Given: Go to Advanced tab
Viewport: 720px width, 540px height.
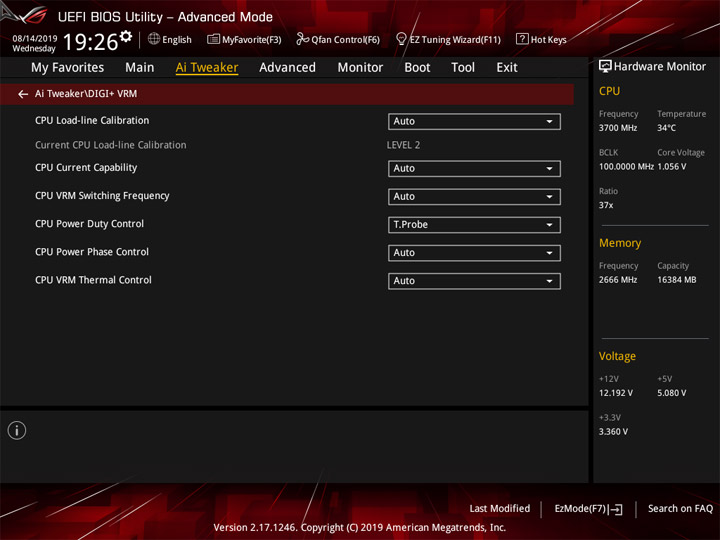Looking at the screenshot, I should tap(287, 68).
